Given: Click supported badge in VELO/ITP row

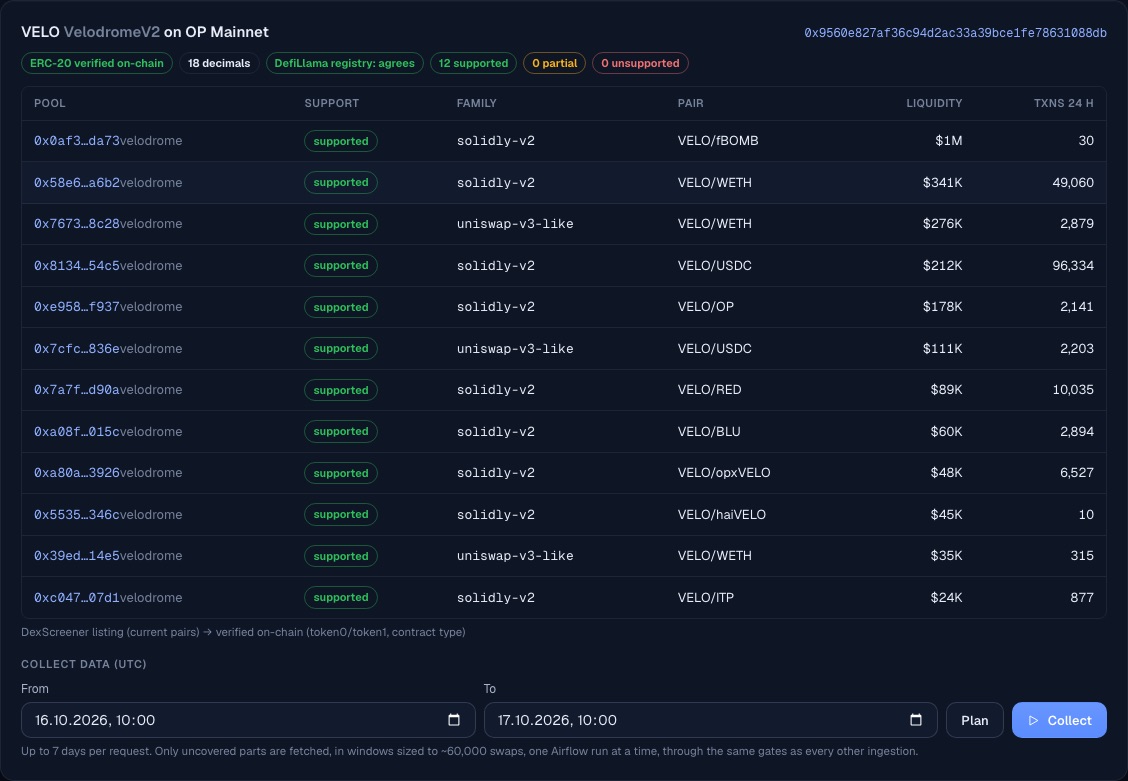Looking at the screenshot, I should click(x=341, y=598).
